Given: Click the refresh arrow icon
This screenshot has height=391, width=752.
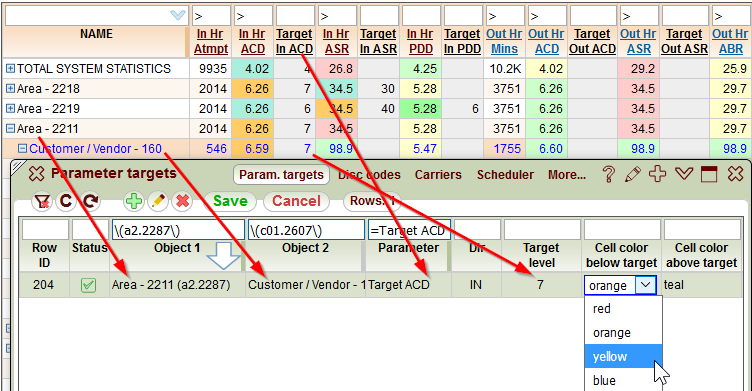Looking at the screenshot, I should coord(90,201).
